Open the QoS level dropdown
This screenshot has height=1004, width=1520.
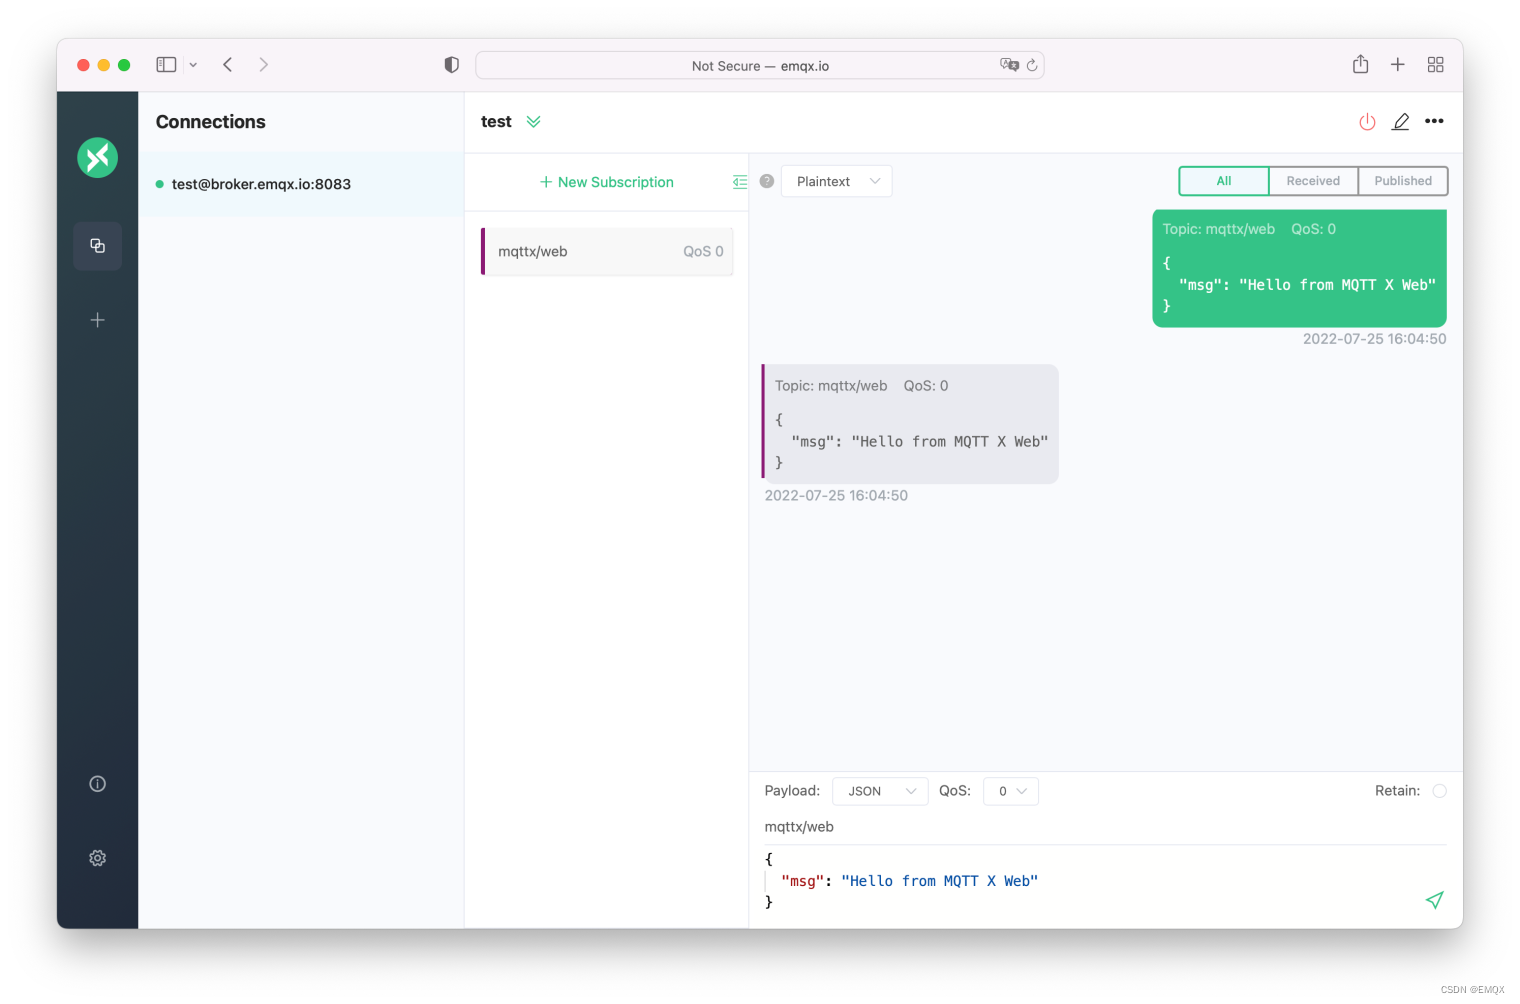point(1010,791)
